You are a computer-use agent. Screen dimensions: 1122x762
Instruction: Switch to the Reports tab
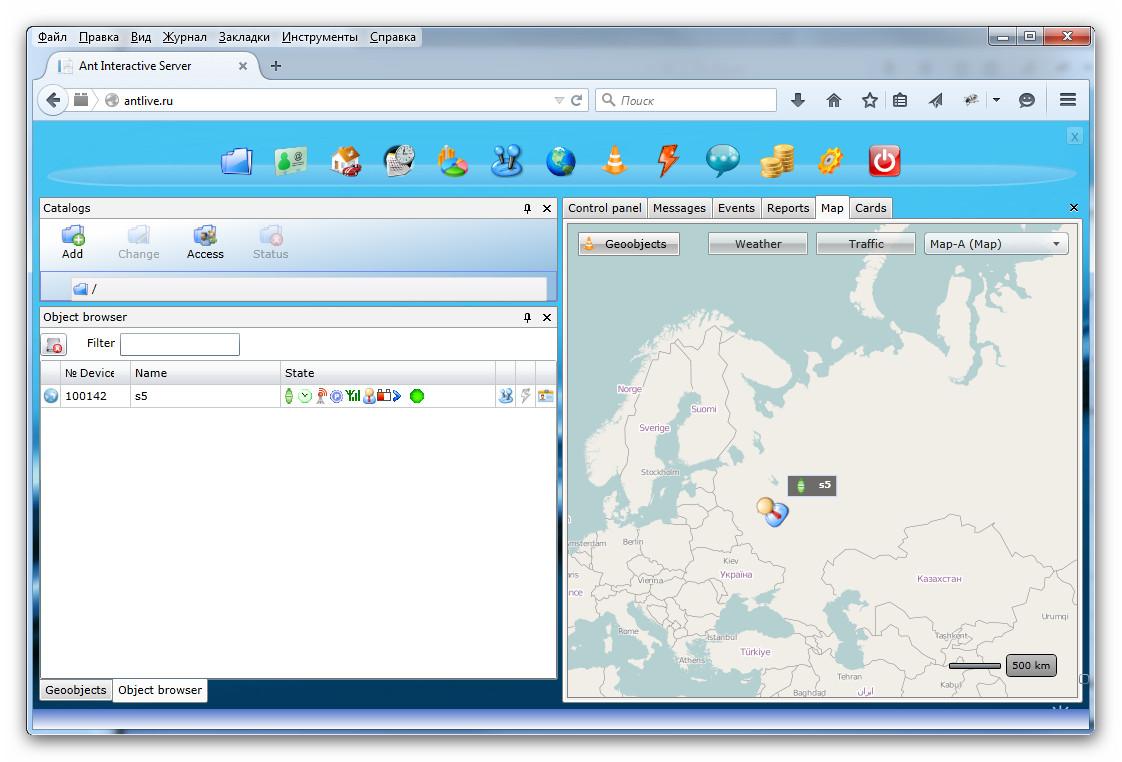click(787, 208)
